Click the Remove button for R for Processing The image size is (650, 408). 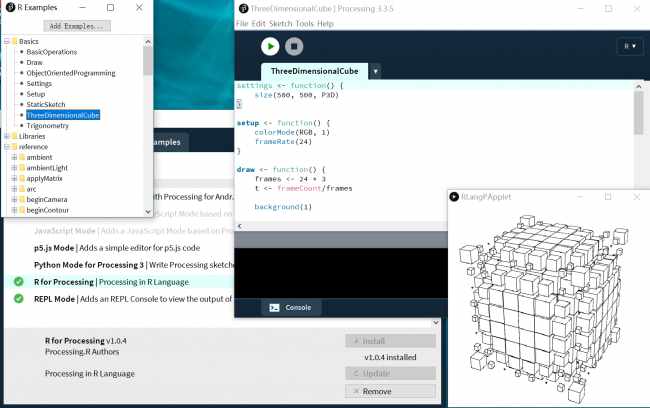click(390, 391)
